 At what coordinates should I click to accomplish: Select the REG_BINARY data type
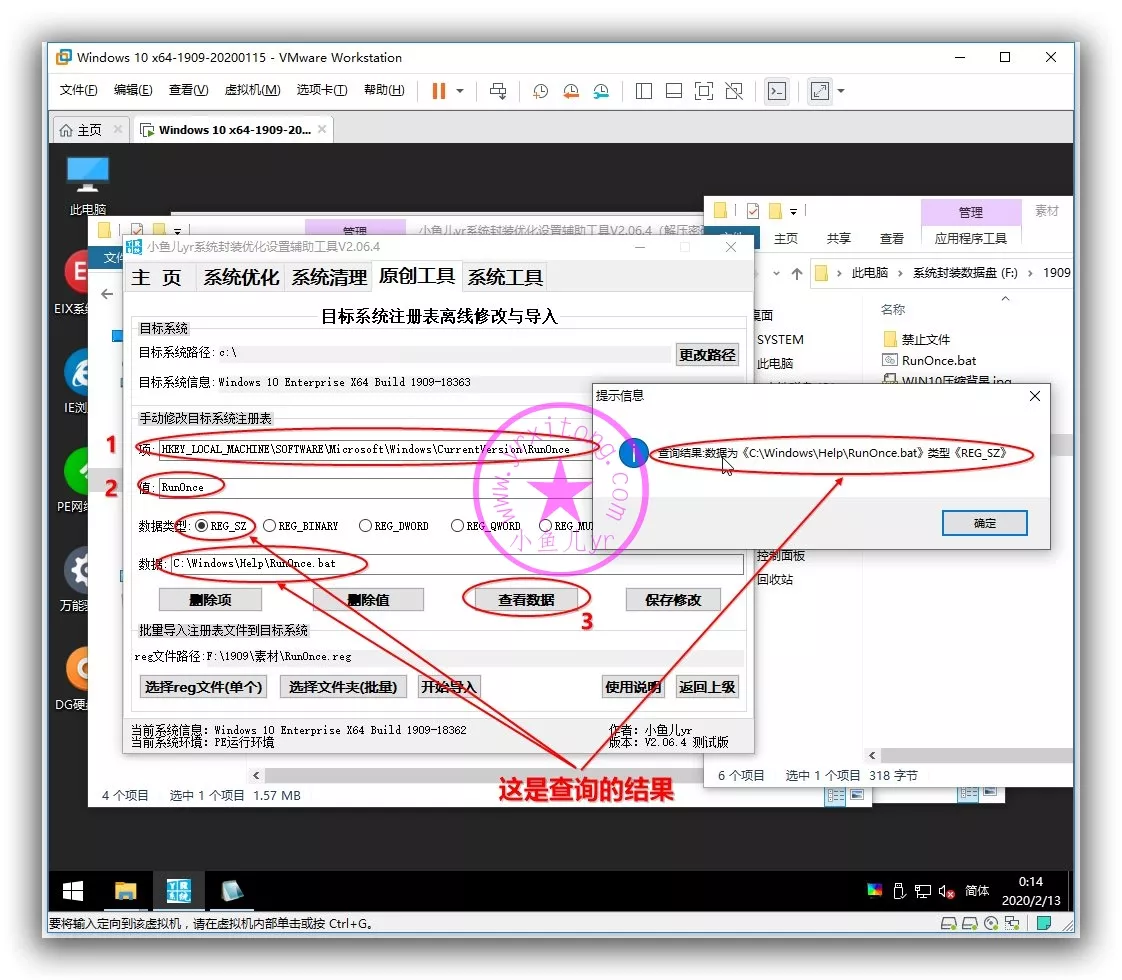coord(270,525)
